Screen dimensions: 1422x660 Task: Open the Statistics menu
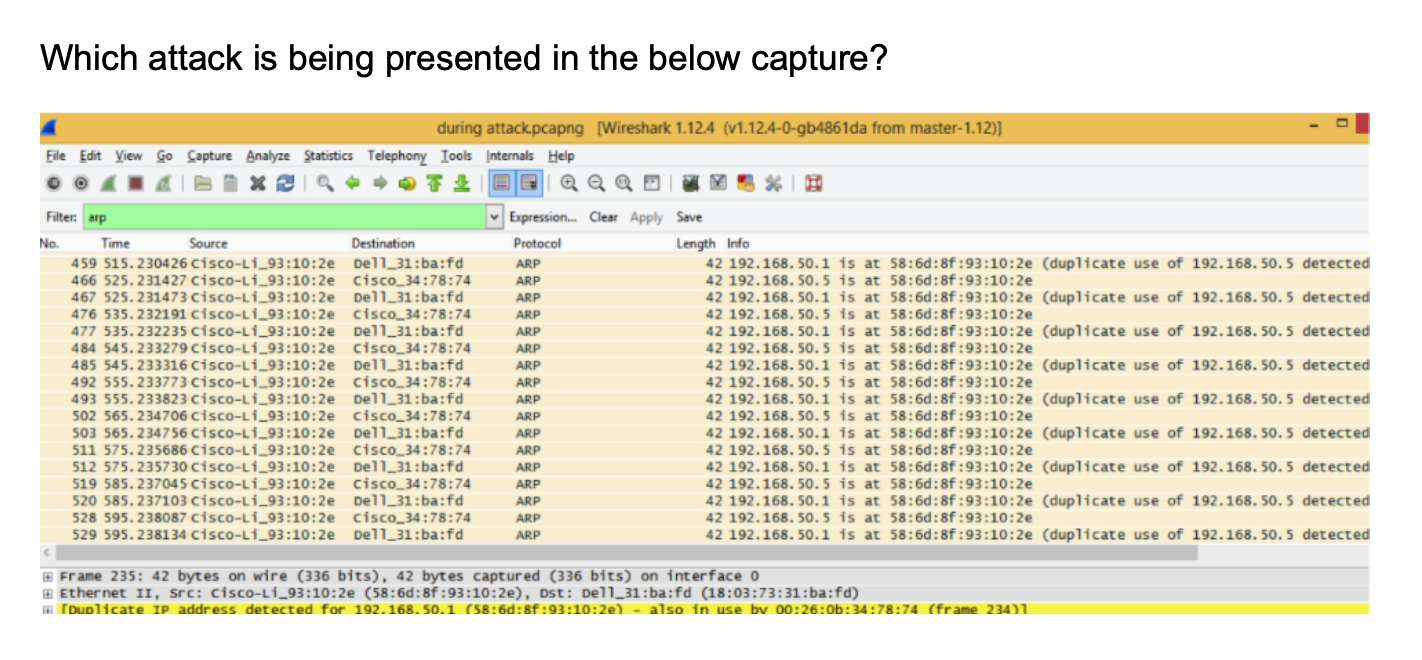pos(329,156)
